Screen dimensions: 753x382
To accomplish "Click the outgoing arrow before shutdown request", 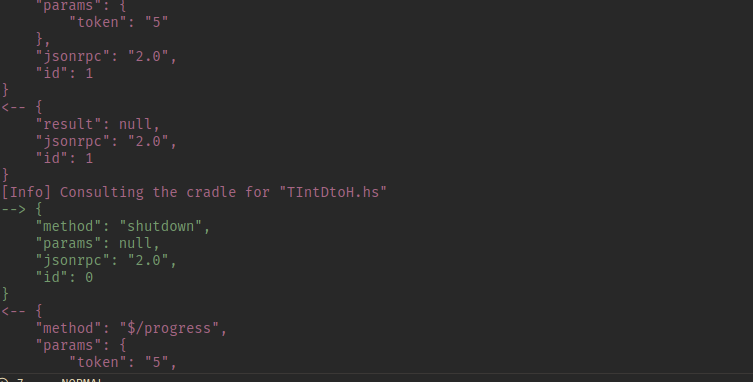I will pos(13,209).
